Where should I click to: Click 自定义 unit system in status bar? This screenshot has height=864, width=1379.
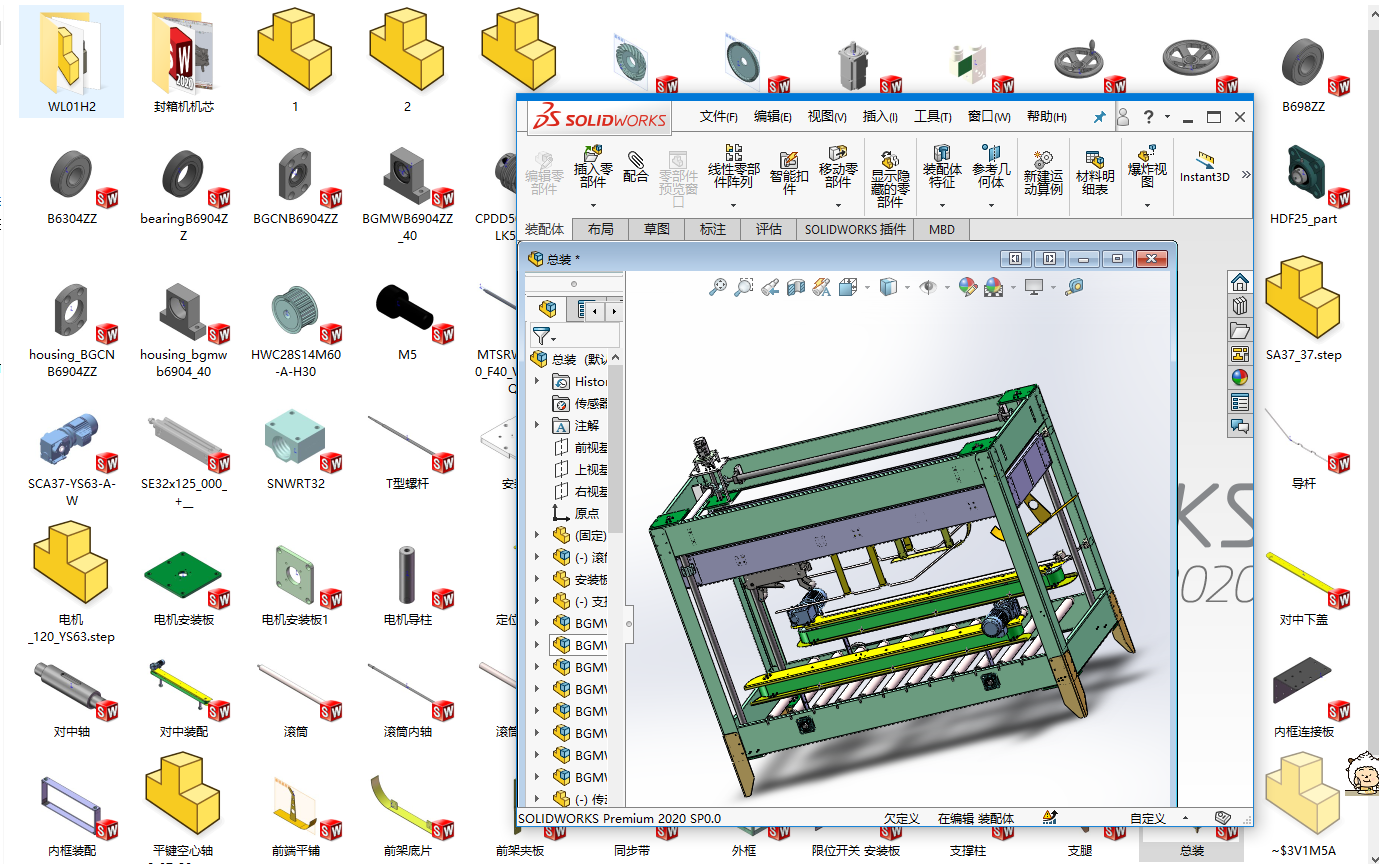pos(1147,818)
